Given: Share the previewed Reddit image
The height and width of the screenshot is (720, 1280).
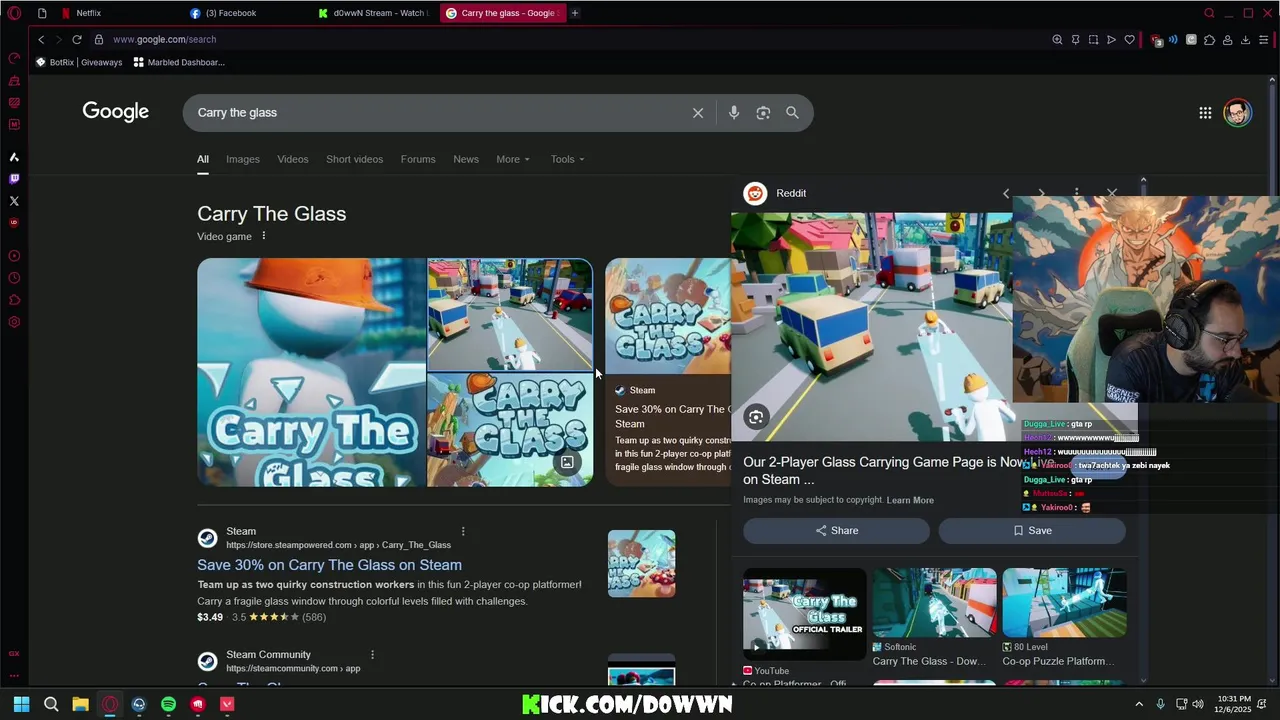Looking at the screenshot, I should click(x=837, y=531).
